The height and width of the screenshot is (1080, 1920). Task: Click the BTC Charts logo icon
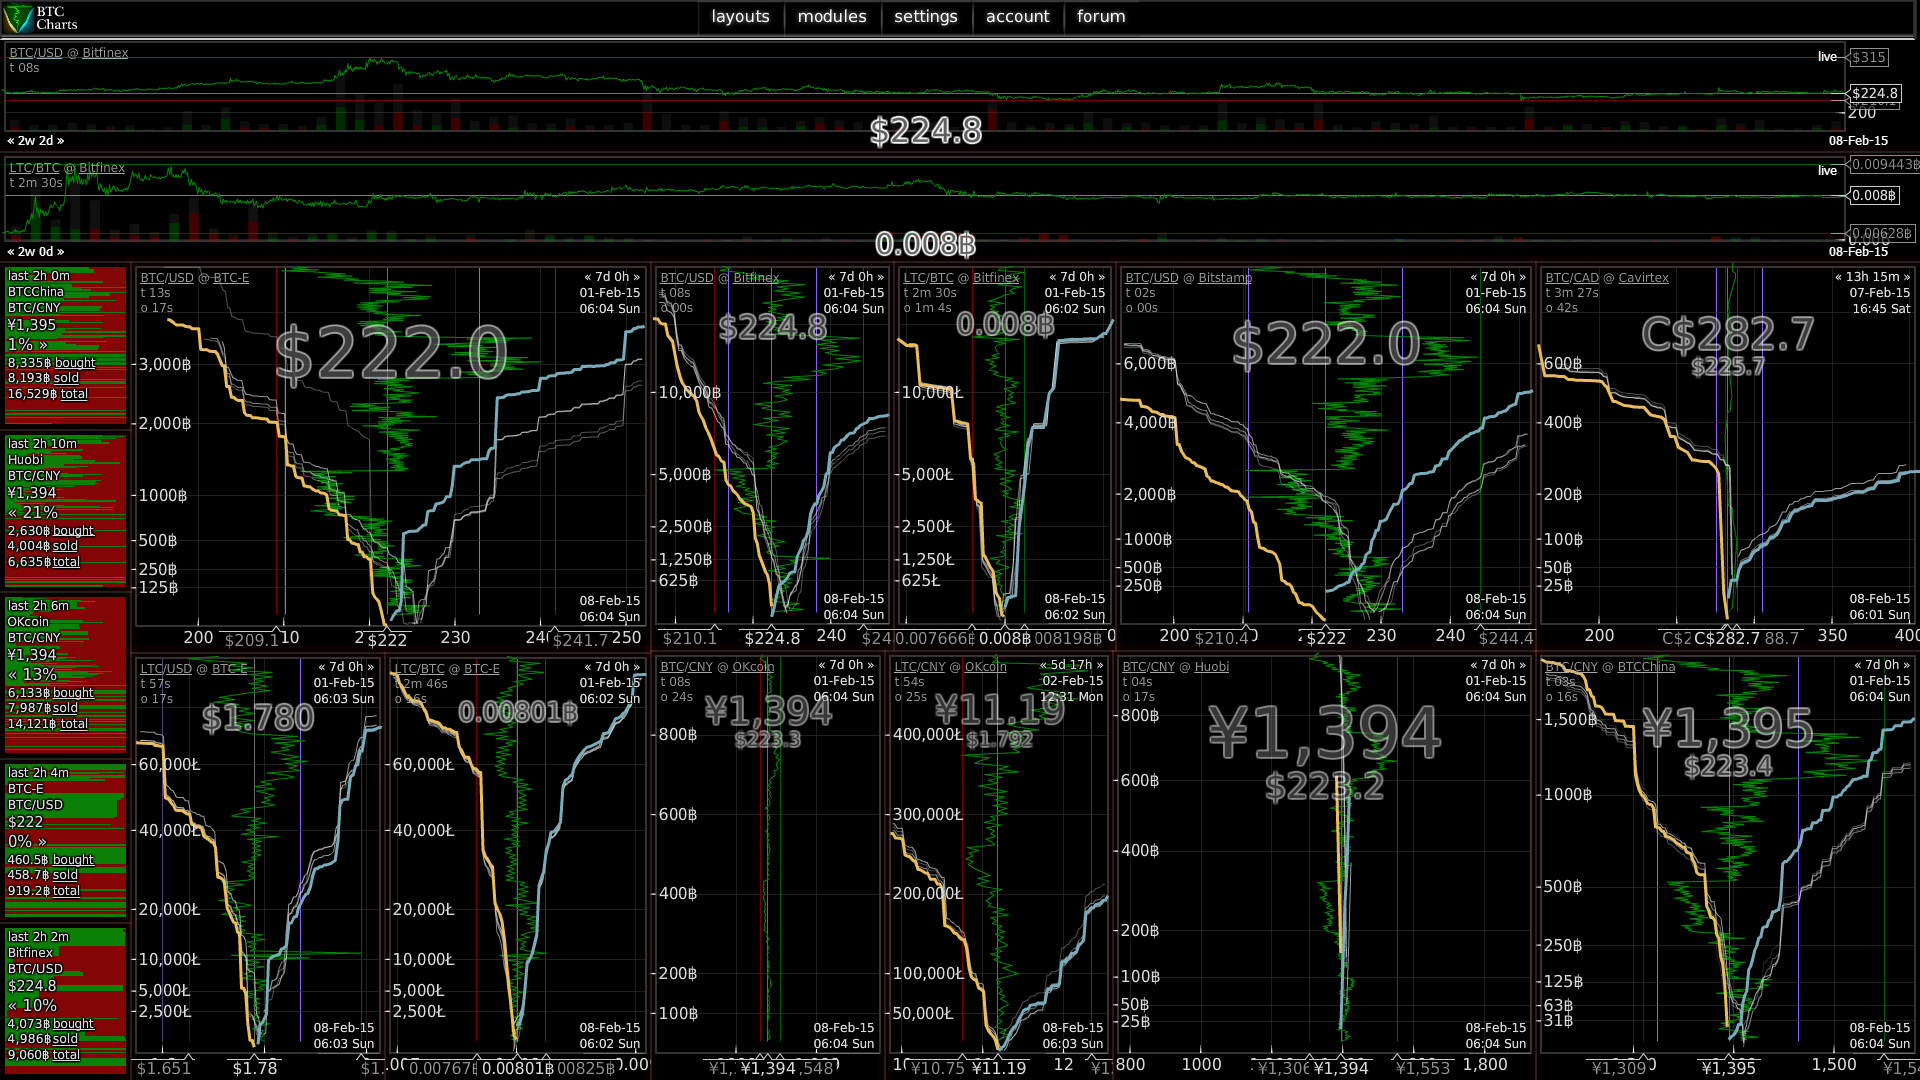pos(18,18)
